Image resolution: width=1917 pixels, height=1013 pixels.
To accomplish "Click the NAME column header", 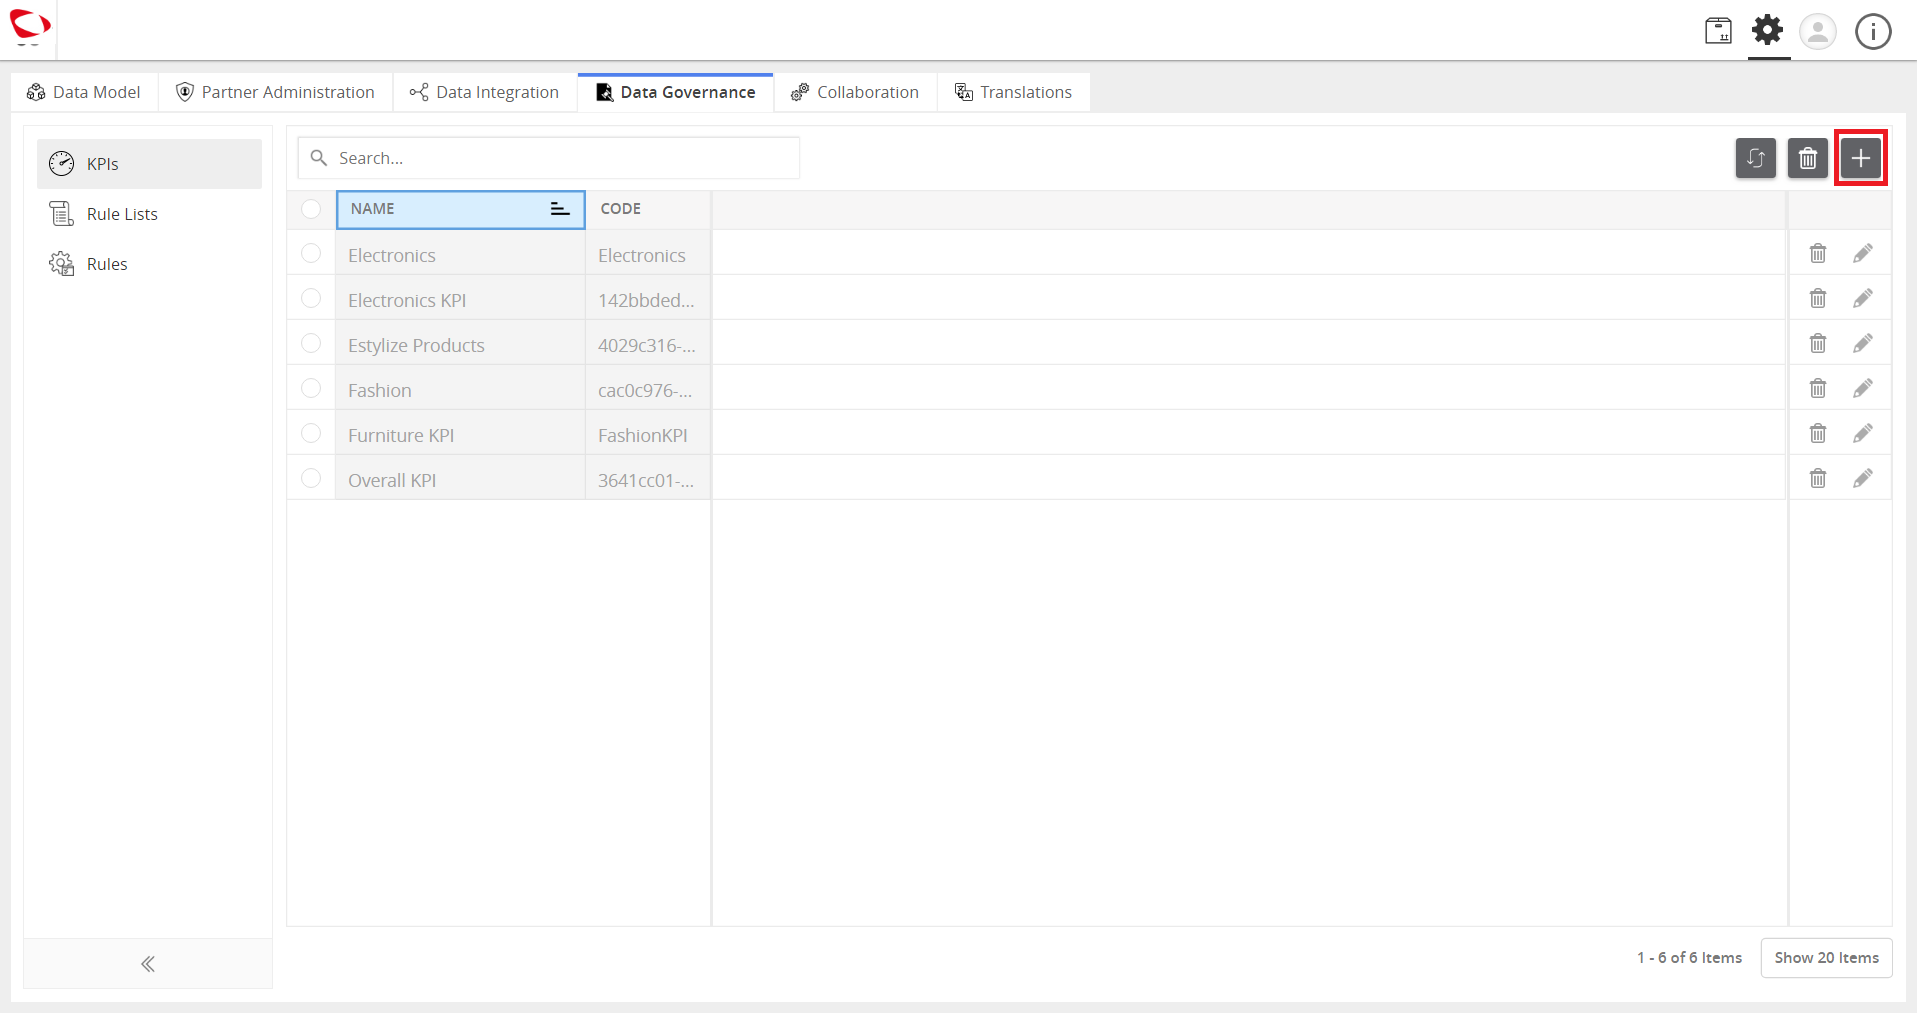I will (x=460, y=209).
